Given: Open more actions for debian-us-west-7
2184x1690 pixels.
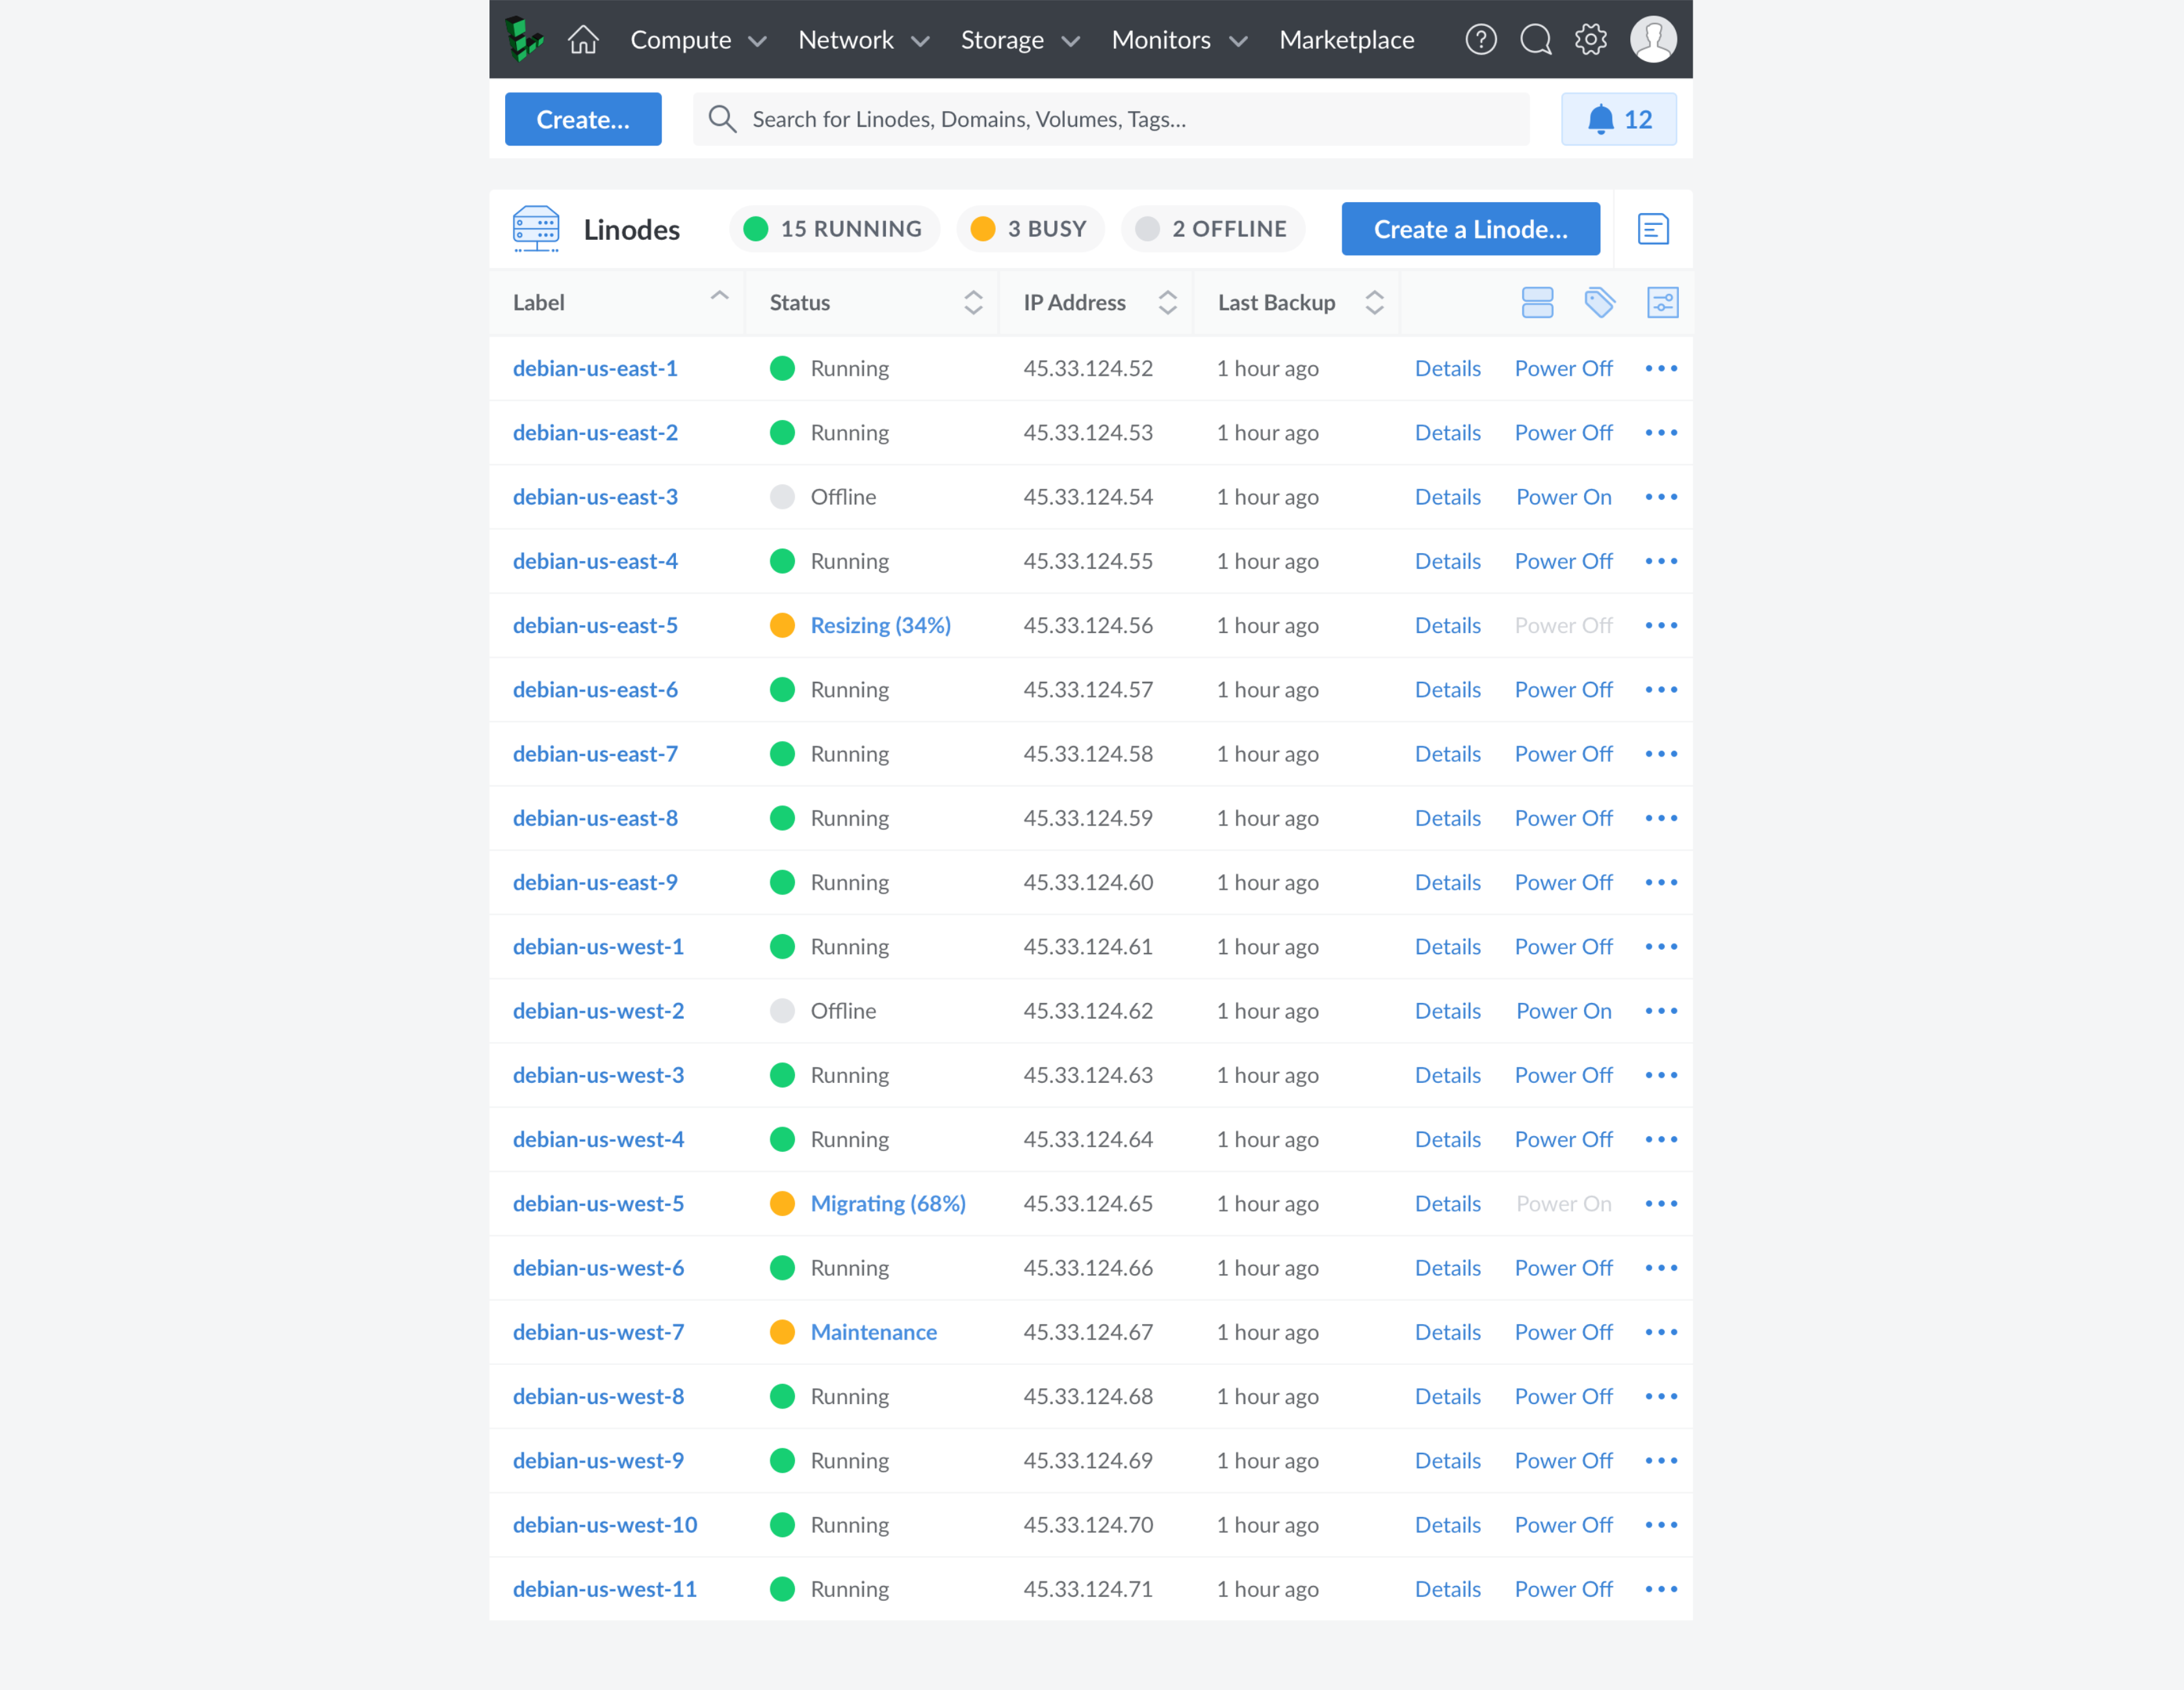Looking at the screenshot, I should tap(1660, 1332).
